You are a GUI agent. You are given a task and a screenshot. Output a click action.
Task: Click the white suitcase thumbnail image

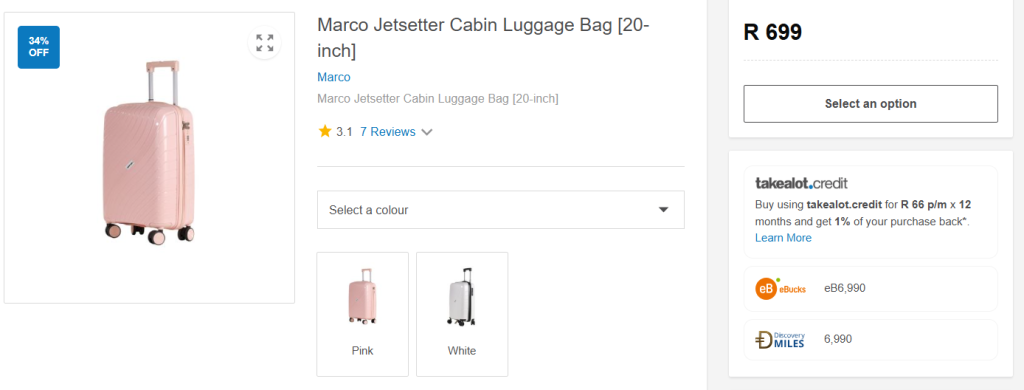click(x=461, y=297)
